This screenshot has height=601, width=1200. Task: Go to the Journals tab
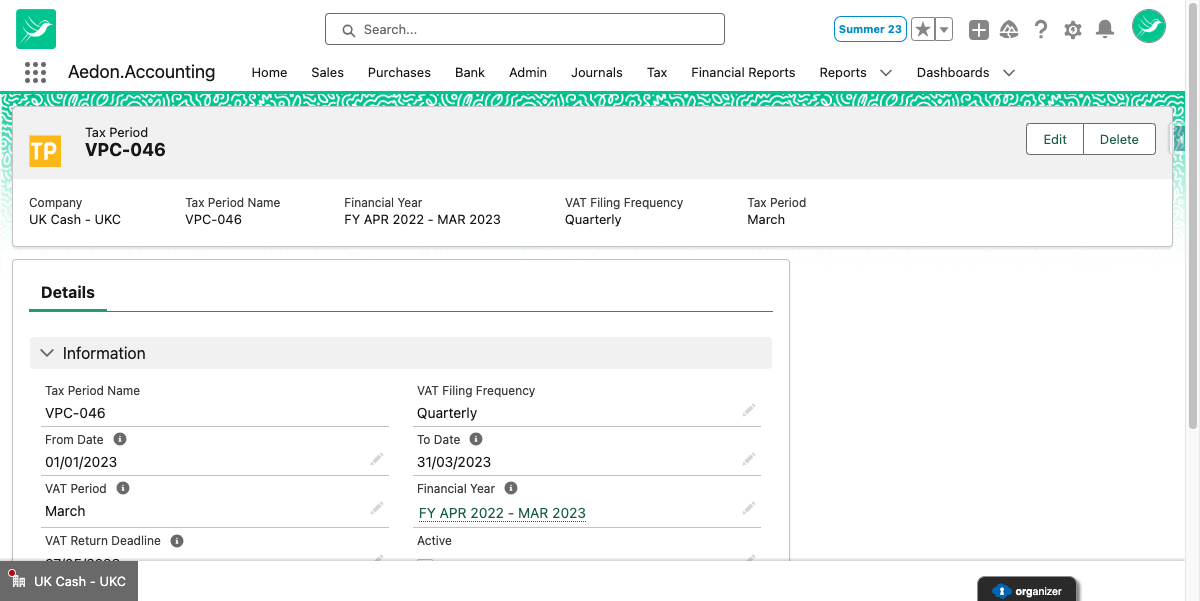point(597,72)
